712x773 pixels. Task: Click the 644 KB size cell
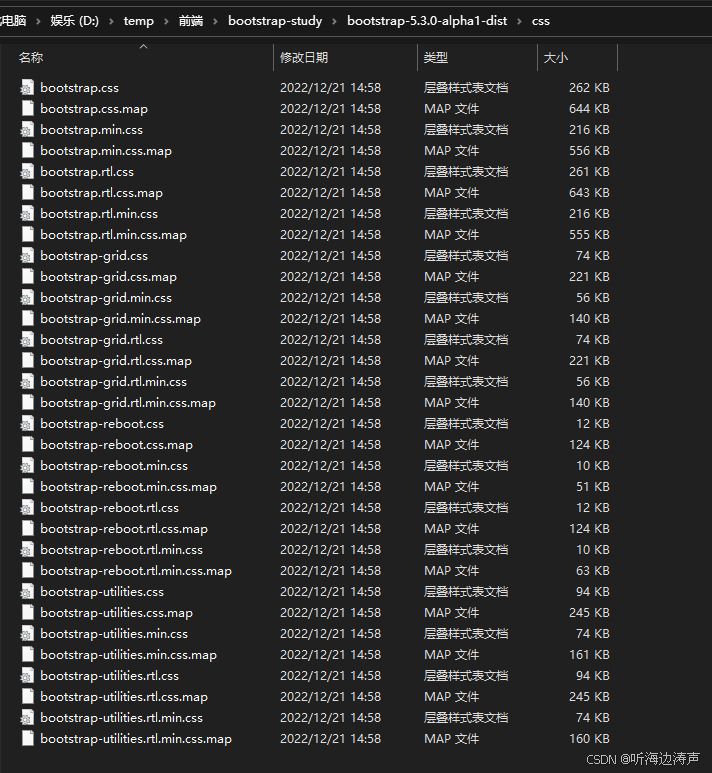(589, 108)
